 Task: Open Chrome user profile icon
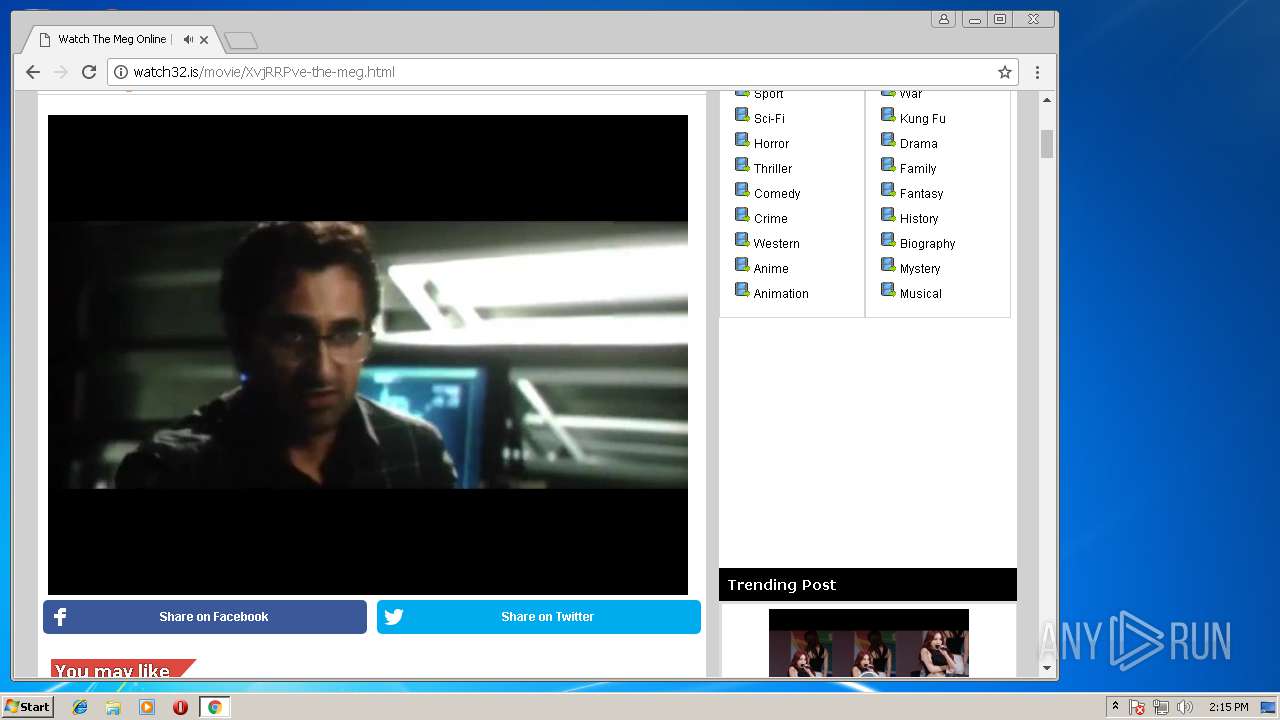pyautogui.click(x=943, y=19)
